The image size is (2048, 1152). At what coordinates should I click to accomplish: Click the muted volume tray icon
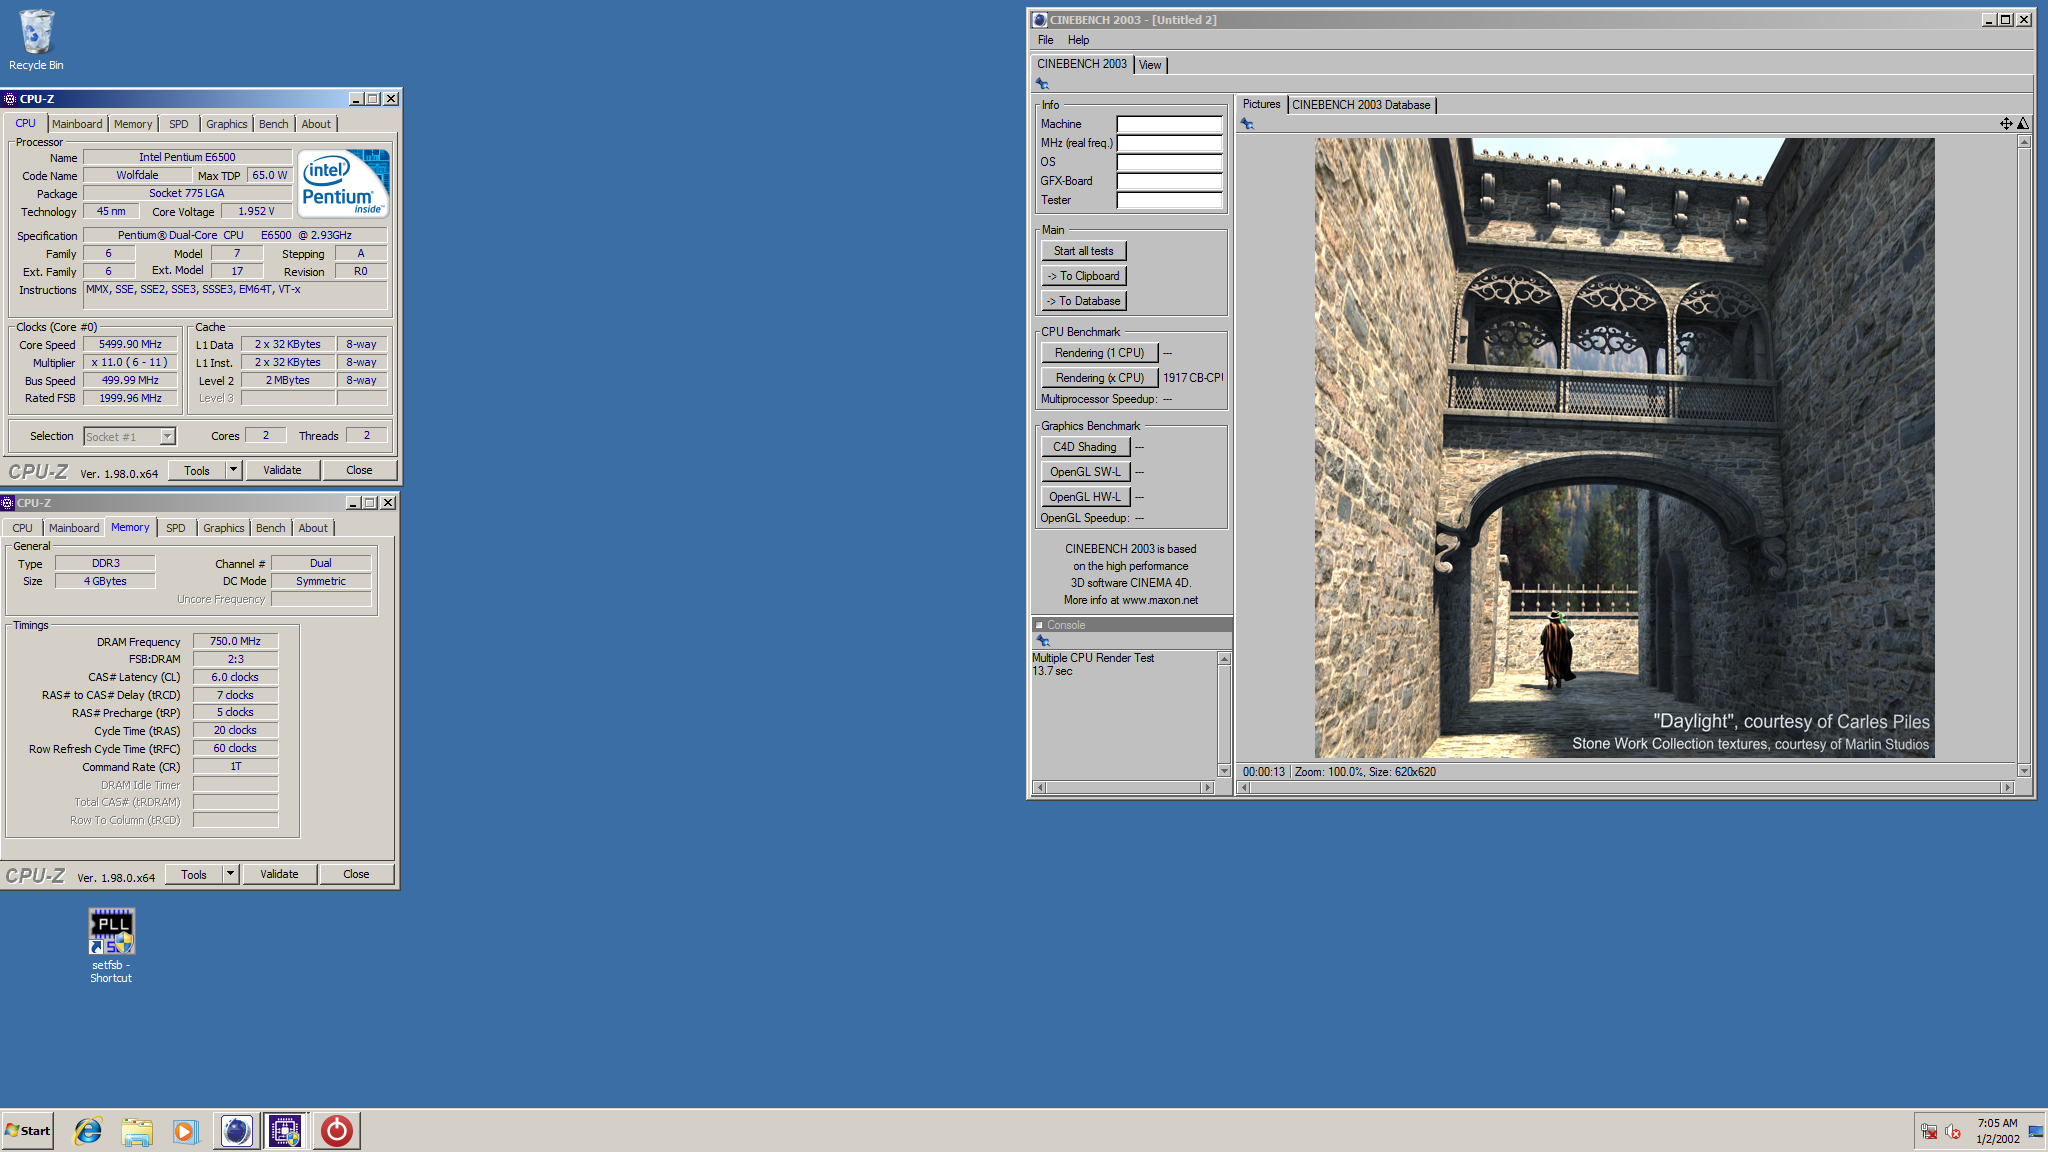click(x=1953, y=1132)
